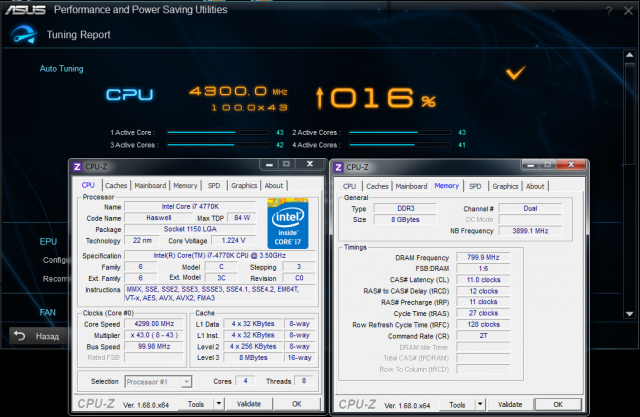Open the EPU section in ASUS report
Image resolution: width=640 pixels, height=417 pixels.
[48, 242]
